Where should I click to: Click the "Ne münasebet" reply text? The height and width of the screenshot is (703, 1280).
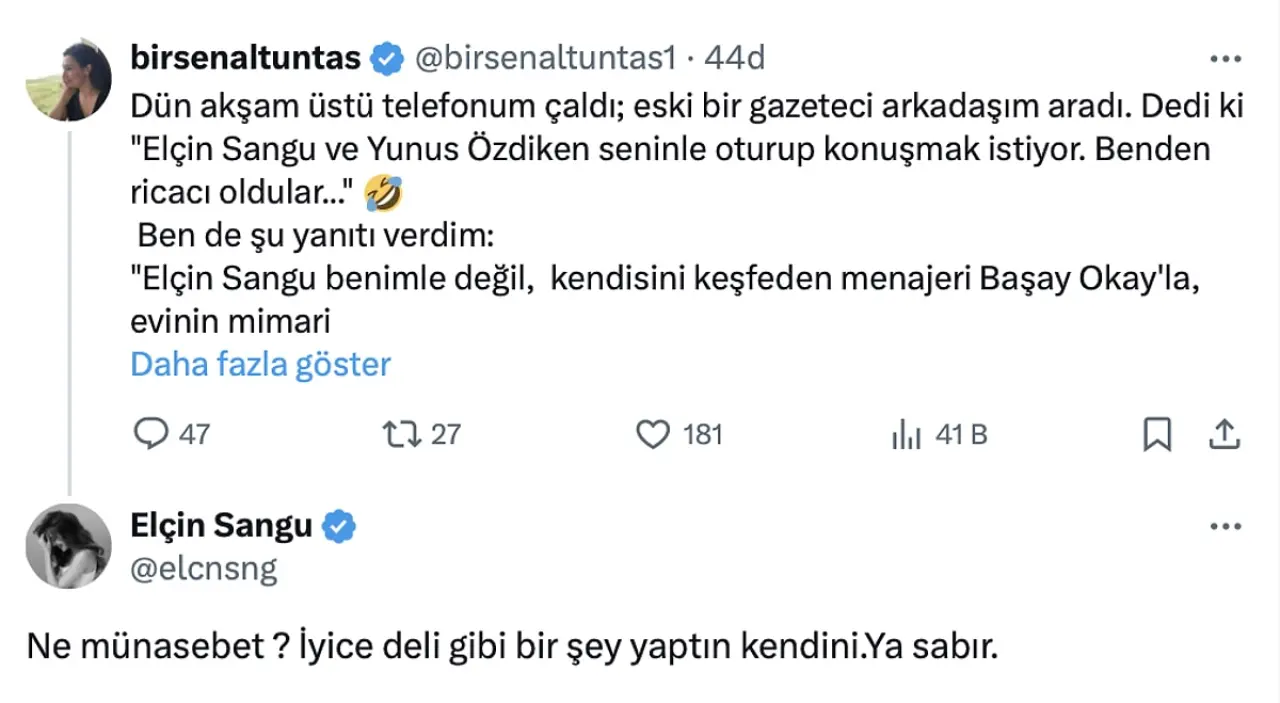click(512, 648)
